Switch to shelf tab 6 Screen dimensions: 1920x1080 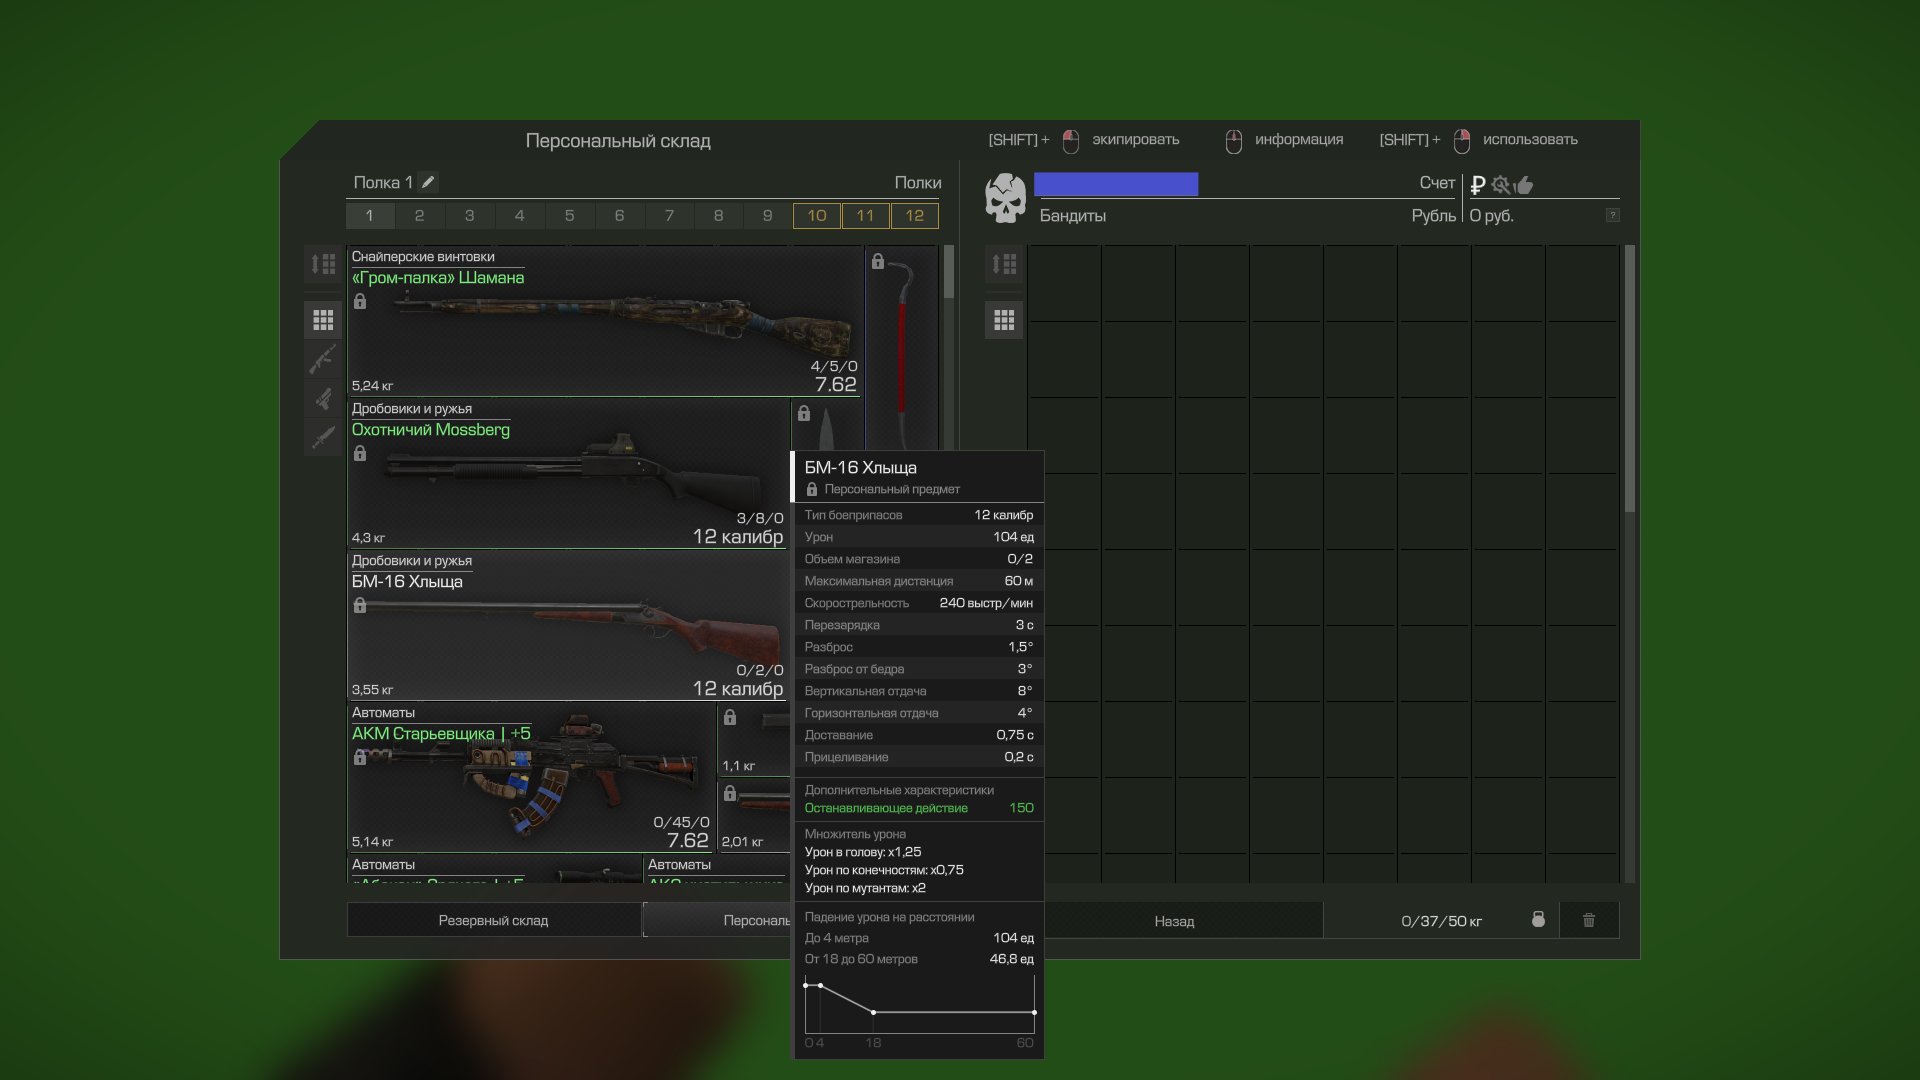pos(619,215)
